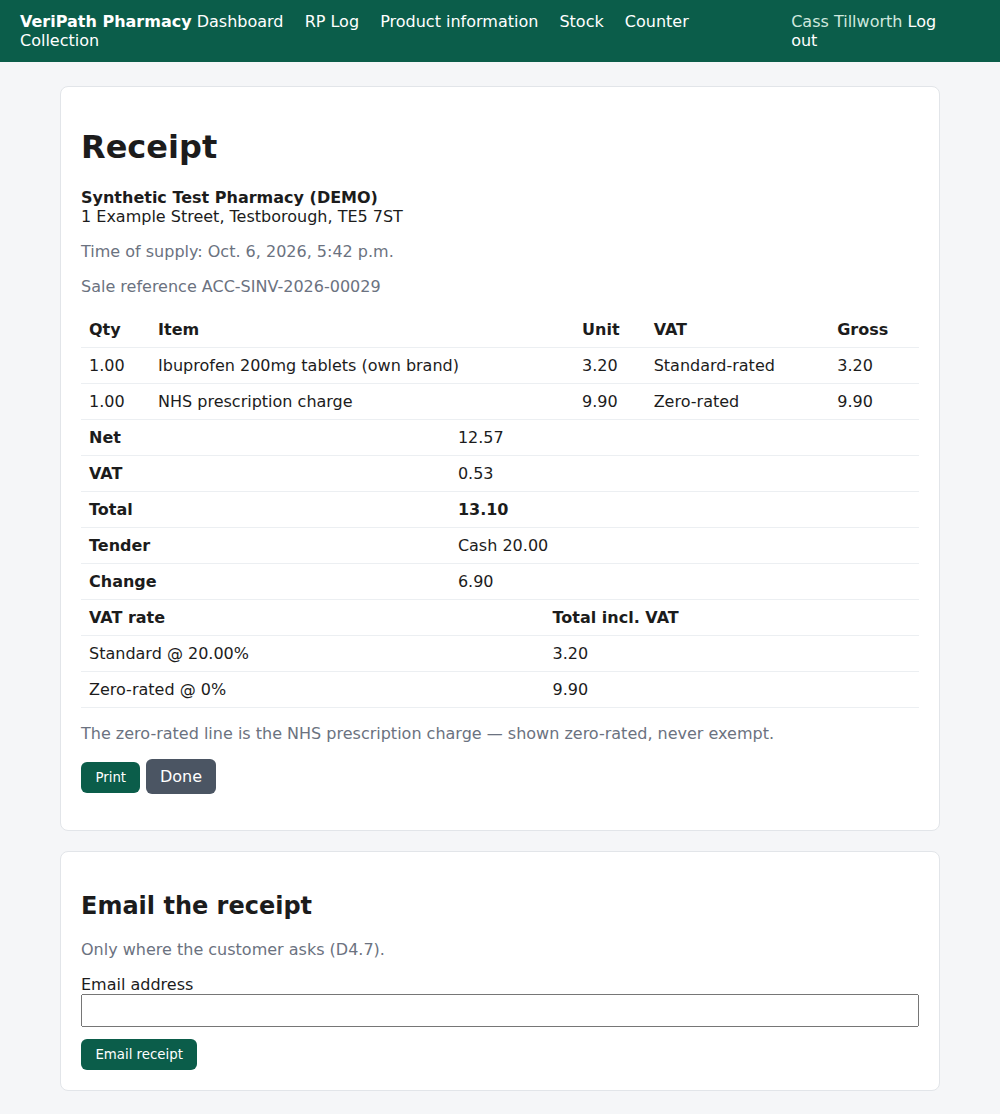This screenshot has width=1000, height=1114.
Task: Click the Email address label
Action: pos(137,984)
